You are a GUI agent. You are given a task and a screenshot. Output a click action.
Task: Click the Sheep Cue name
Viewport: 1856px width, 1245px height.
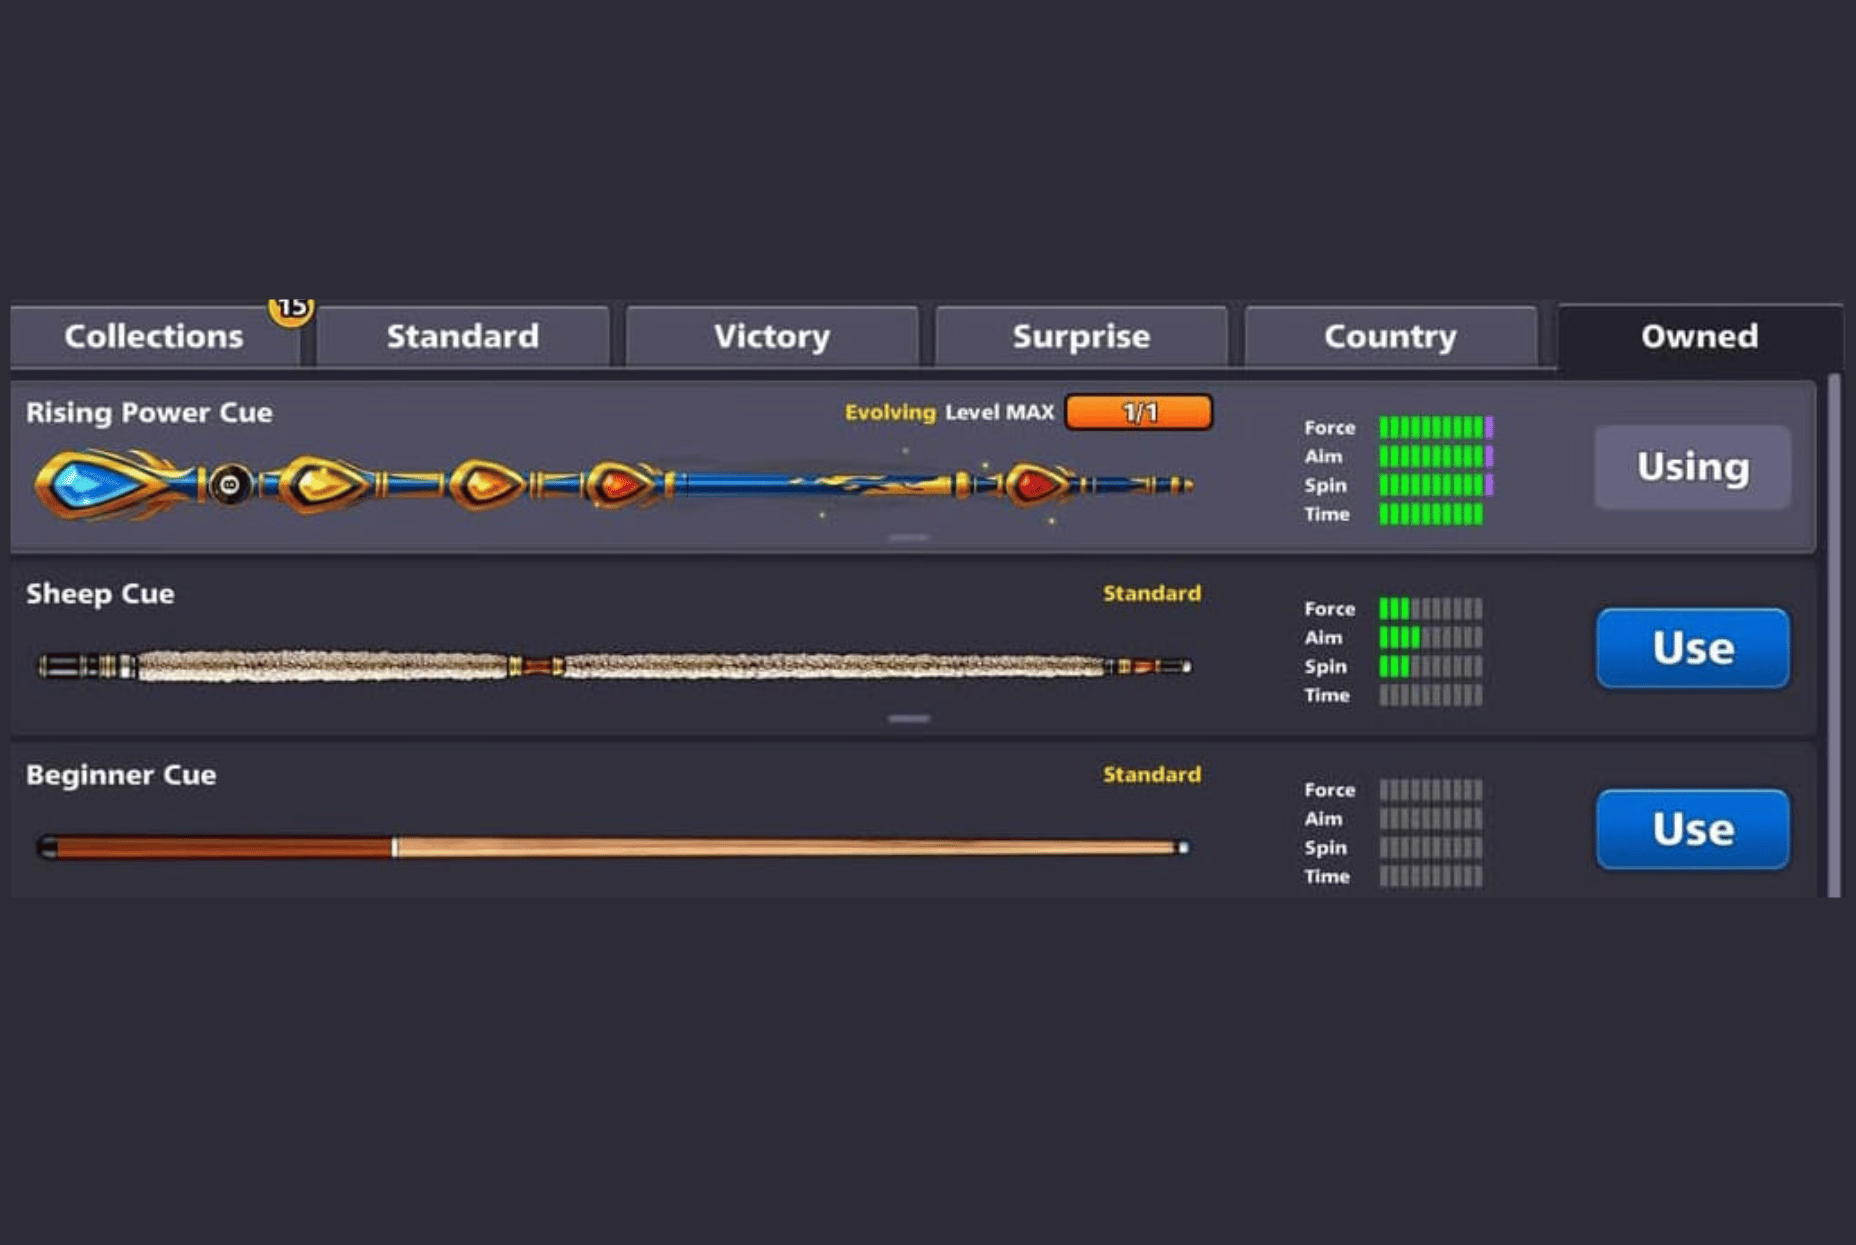coord(100,593)
